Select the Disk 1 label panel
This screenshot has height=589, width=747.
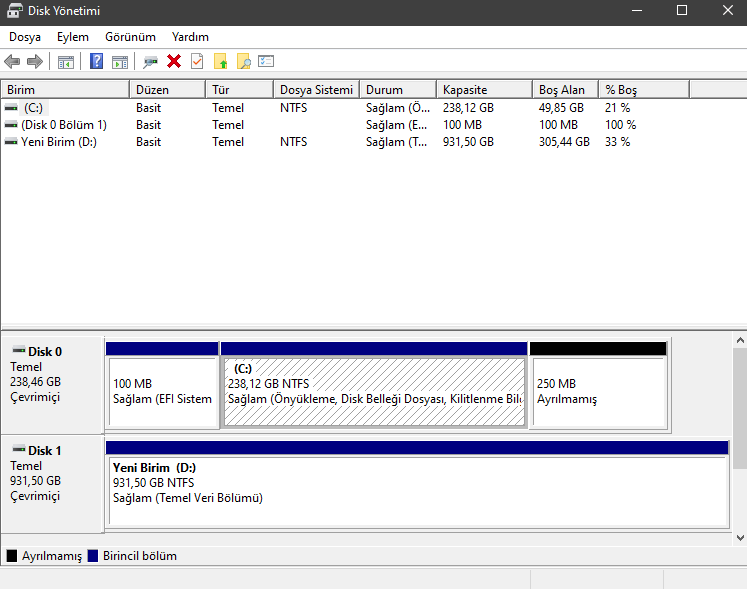click(52, 484)
